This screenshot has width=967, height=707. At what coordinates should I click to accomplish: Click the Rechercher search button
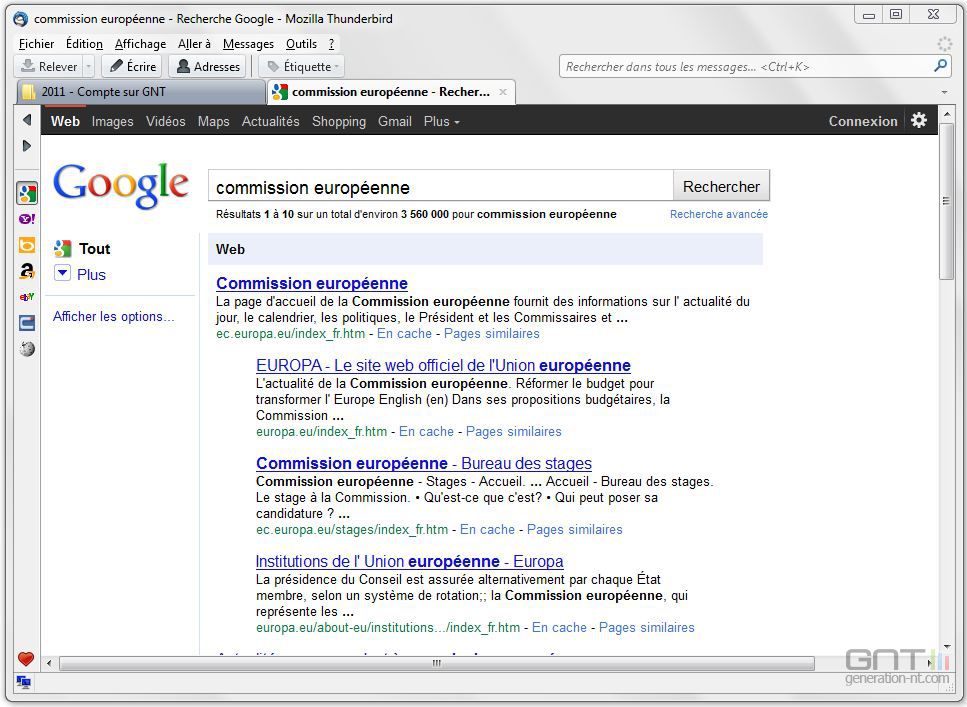[x=721, y=186]
